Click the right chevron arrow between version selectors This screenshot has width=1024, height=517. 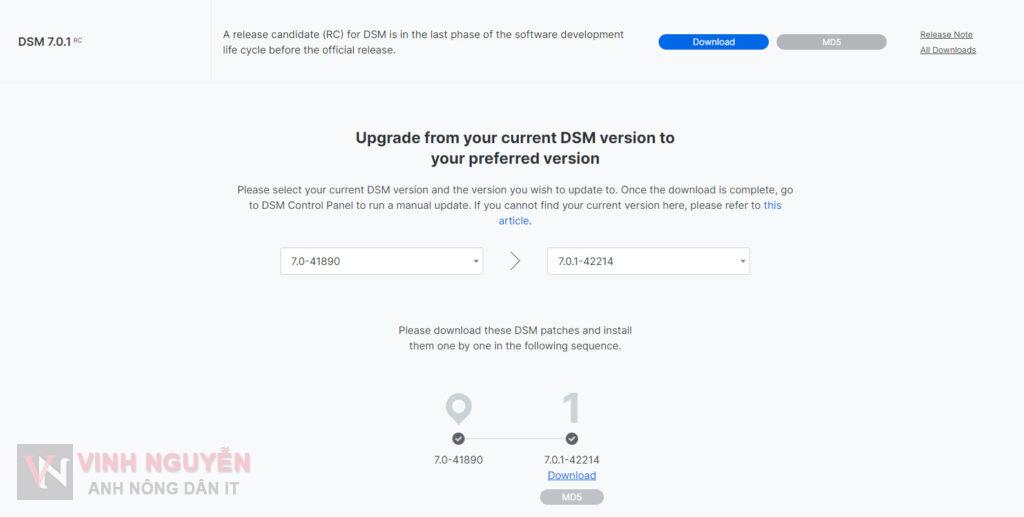(x=515, y=261)
